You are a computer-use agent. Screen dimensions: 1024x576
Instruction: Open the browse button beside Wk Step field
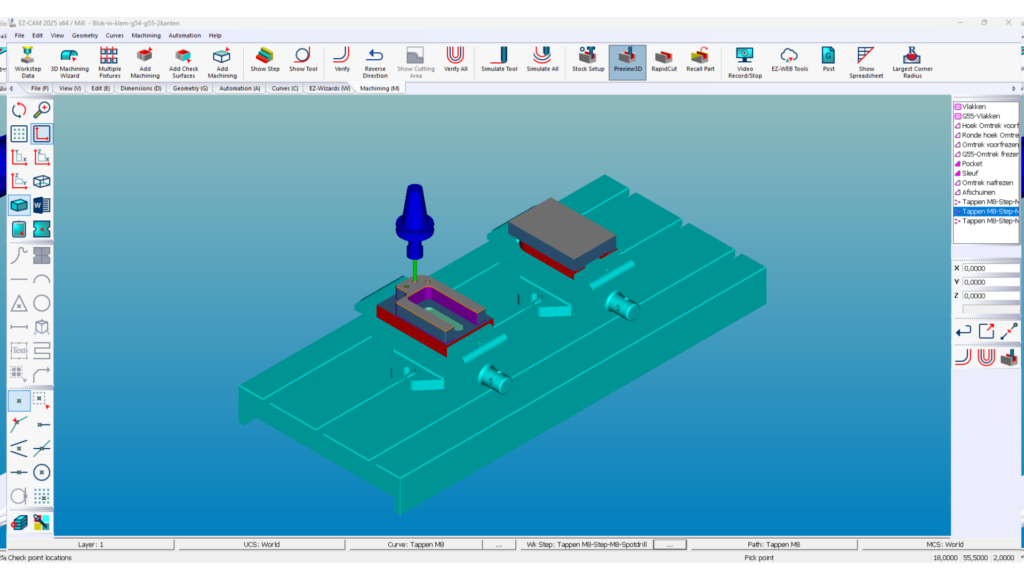tap(671, 545)
